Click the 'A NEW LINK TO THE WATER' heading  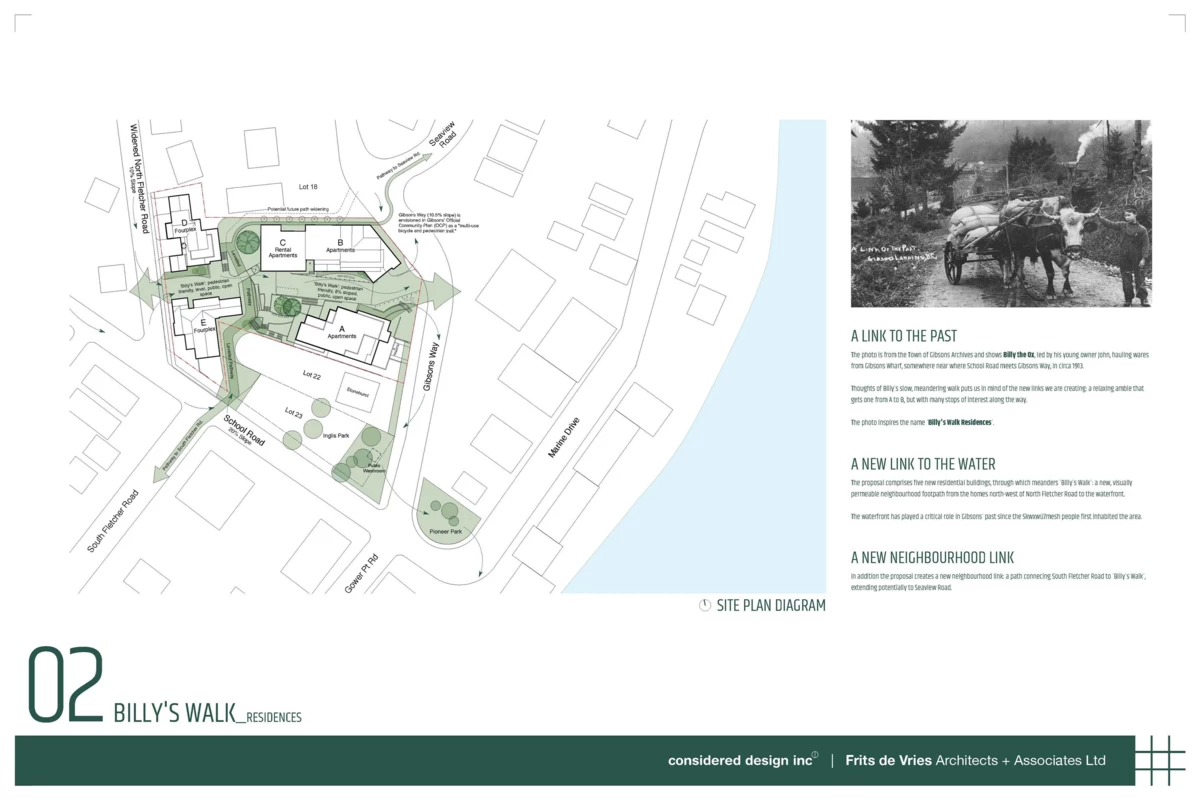pyautogui.click(x=923, y=464)
